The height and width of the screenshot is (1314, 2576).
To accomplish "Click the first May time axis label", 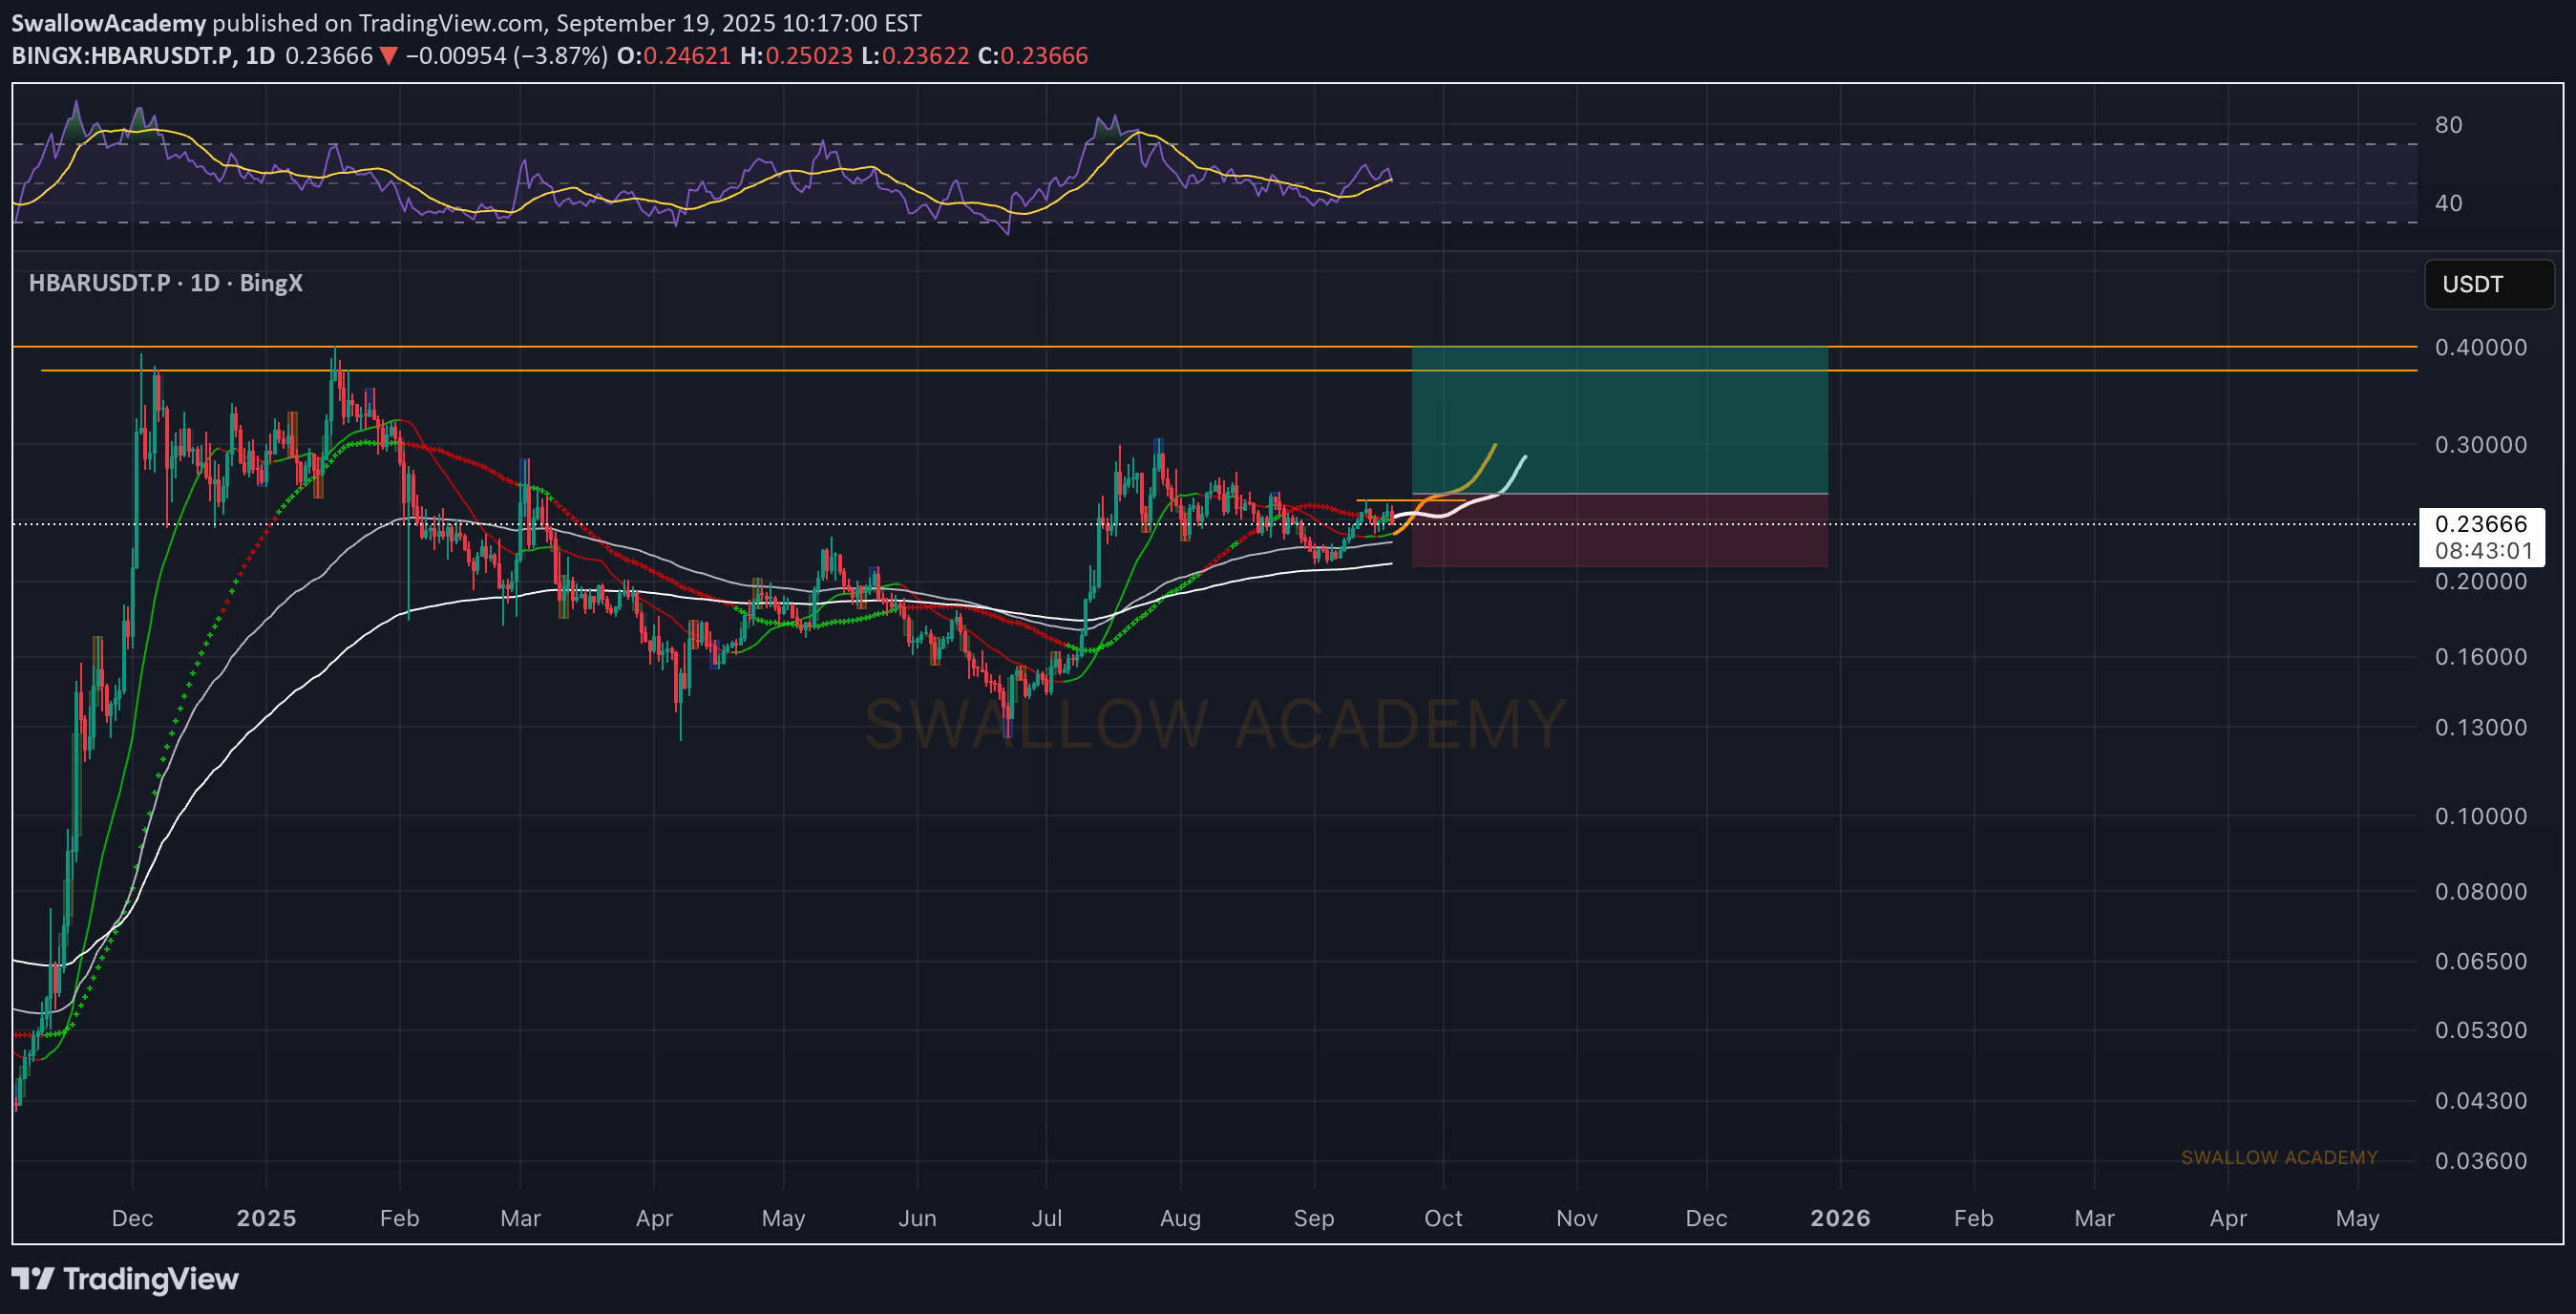I will [x=783, y=1218].
